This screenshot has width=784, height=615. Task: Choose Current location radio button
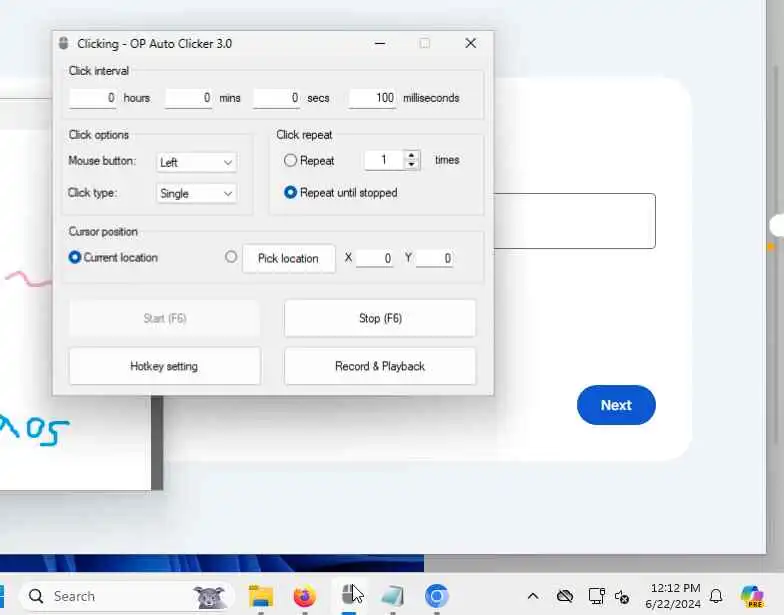coord(74,257)
